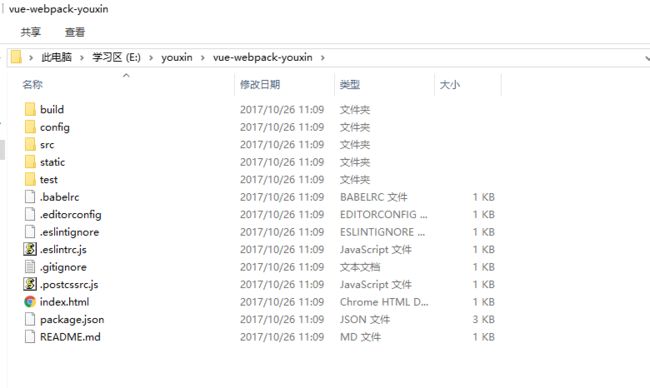The image size is (650, 388).
Task: Click the test folder icon
Action: click(30, 179)
